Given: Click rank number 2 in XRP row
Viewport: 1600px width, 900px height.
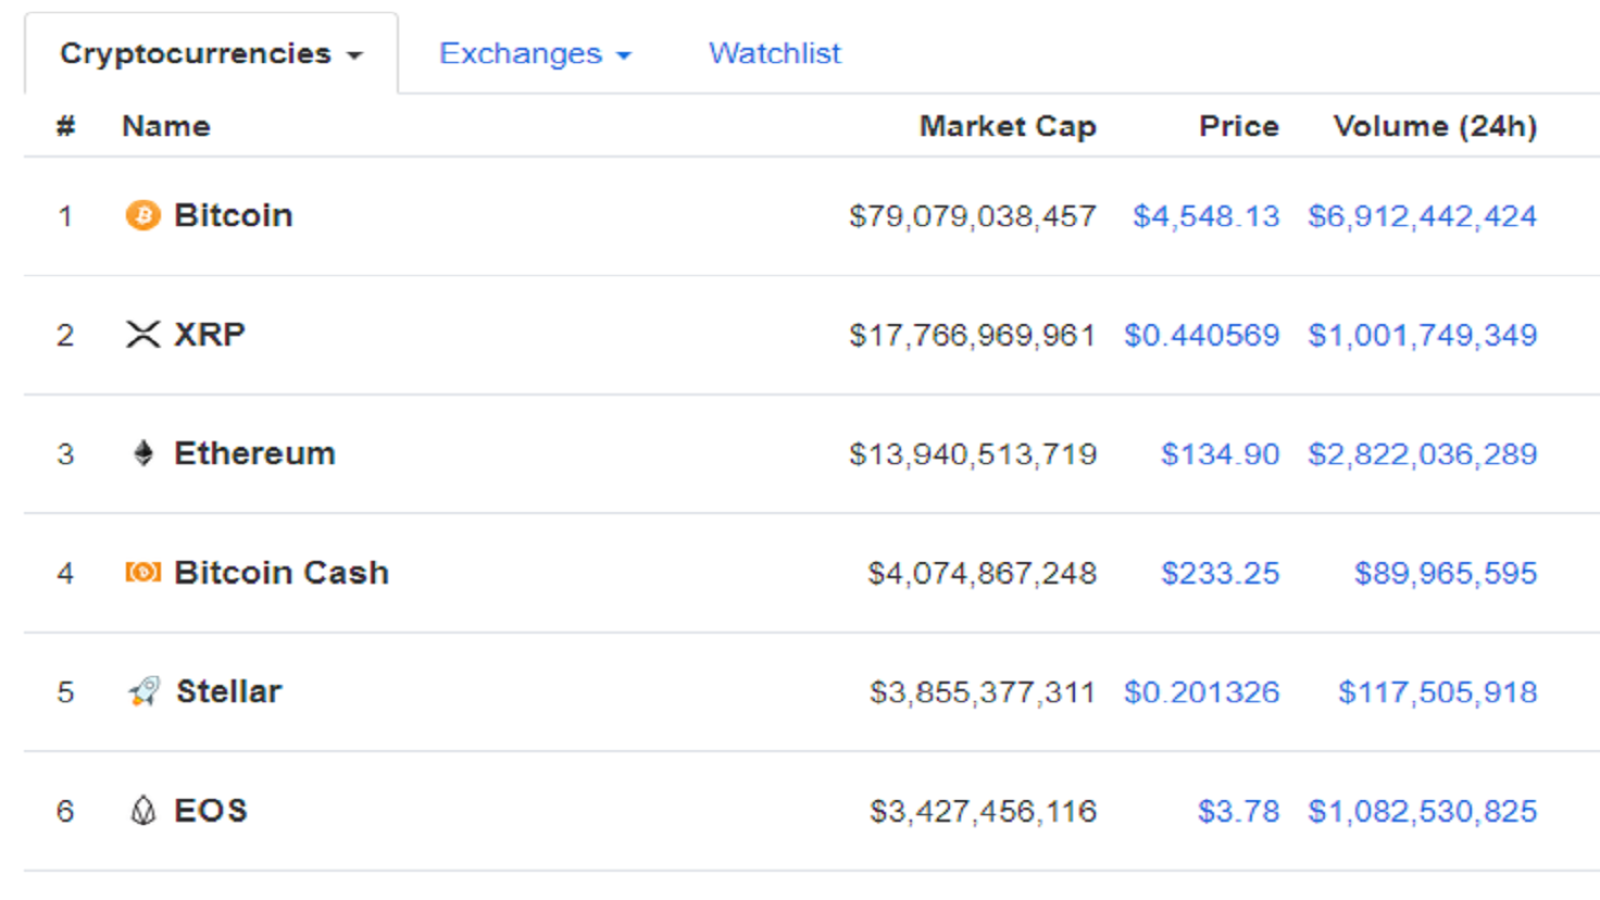Looking at the screenshot, I should click(x=65, y=335).
